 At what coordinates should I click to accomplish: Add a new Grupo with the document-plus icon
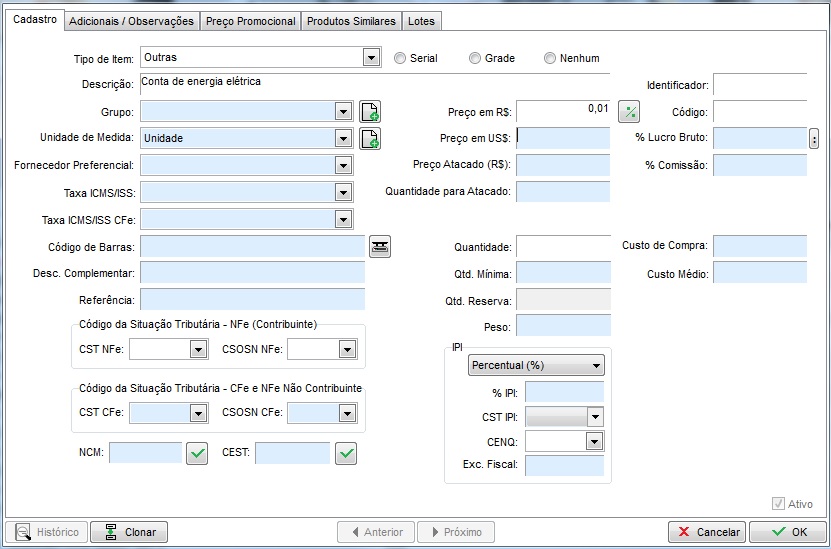tap(370, 111)
